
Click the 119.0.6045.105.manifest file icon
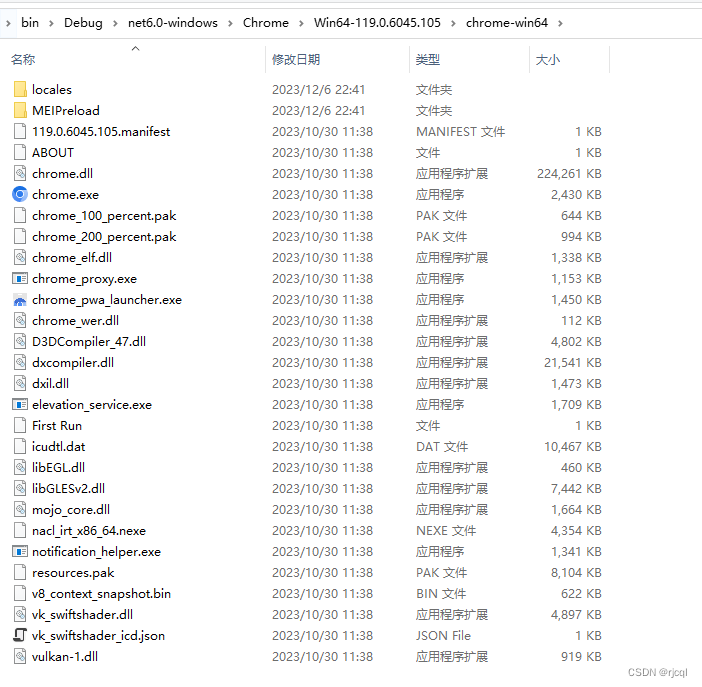pos(20,132)
